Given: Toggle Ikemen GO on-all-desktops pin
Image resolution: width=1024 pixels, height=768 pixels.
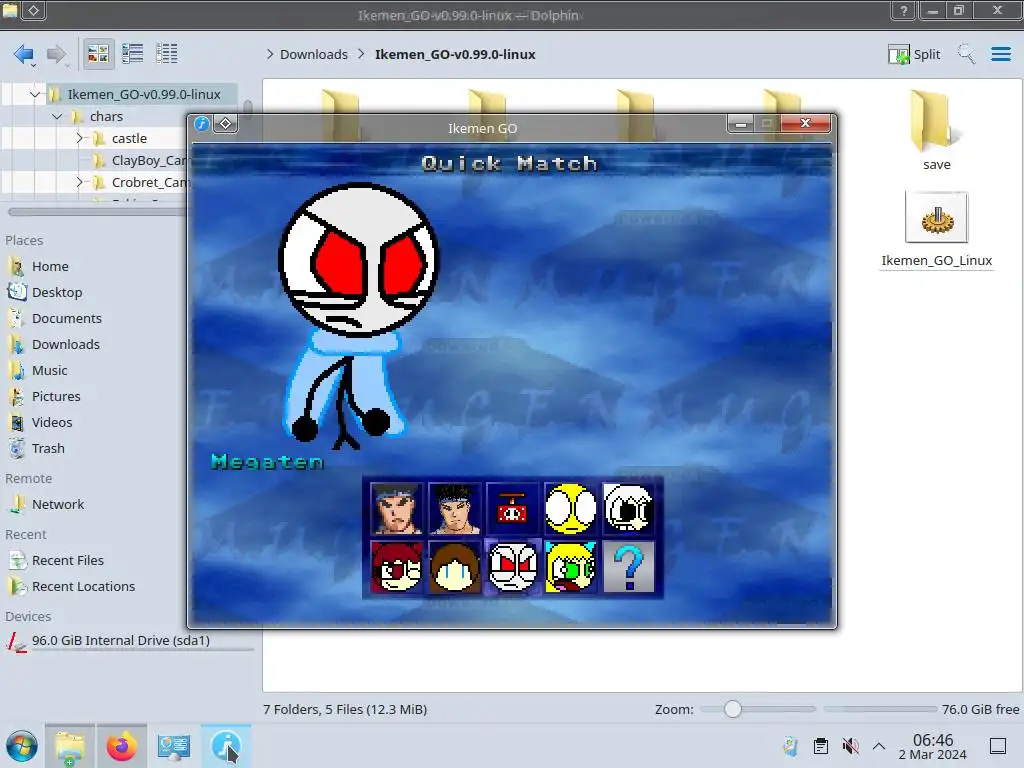Looking at the screenshot, I should click(225, 123).
